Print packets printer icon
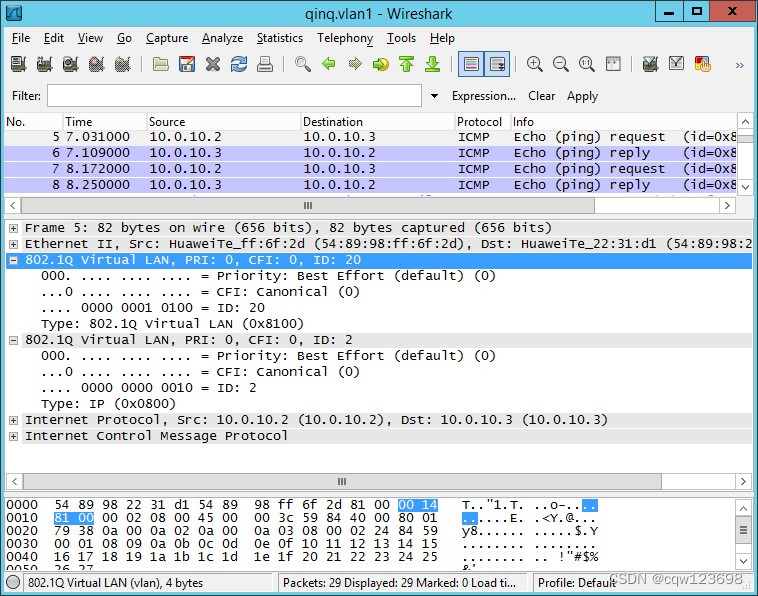Screen dimensions: 758x596 coord(265,64)
